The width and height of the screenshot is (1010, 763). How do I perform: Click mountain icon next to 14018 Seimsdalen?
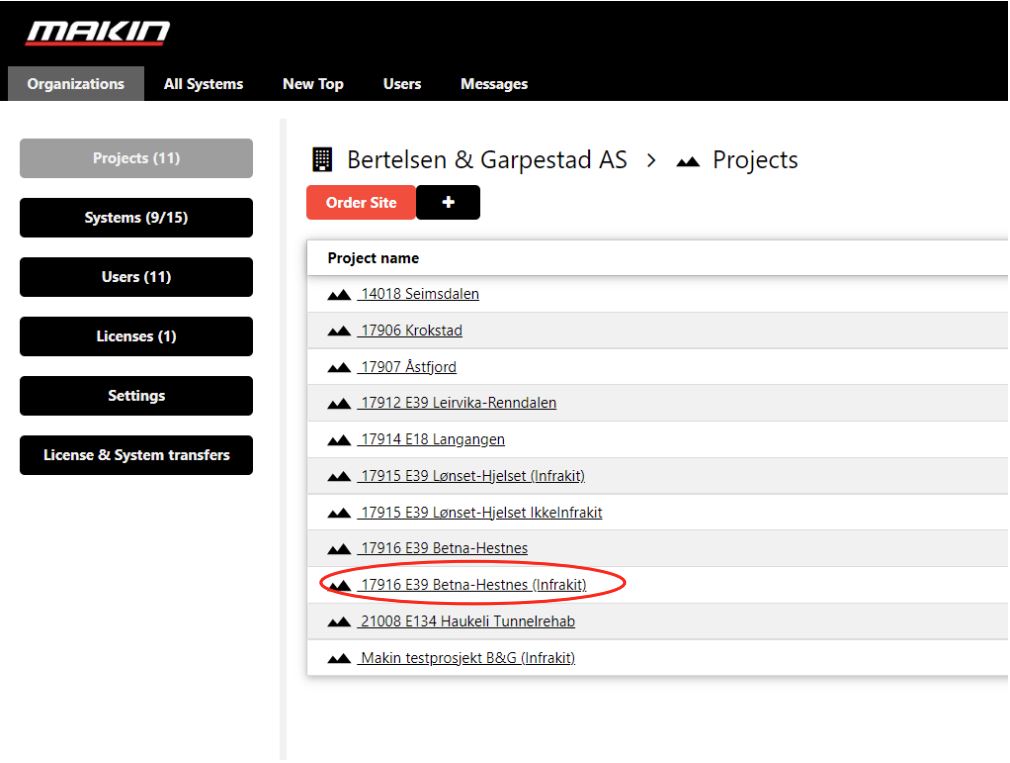coord(339,295)
